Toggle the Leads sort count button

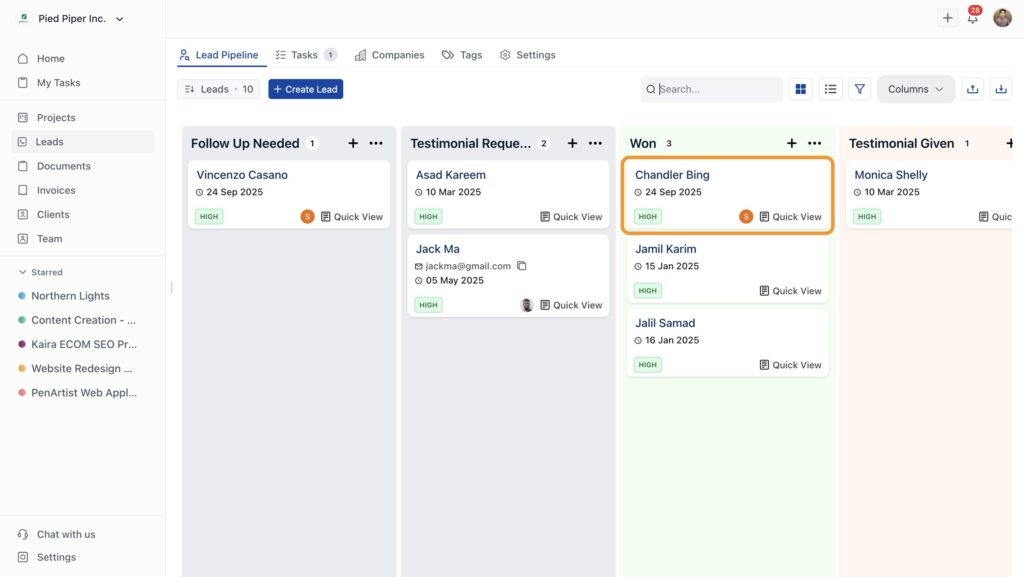[x=218, y=89]
